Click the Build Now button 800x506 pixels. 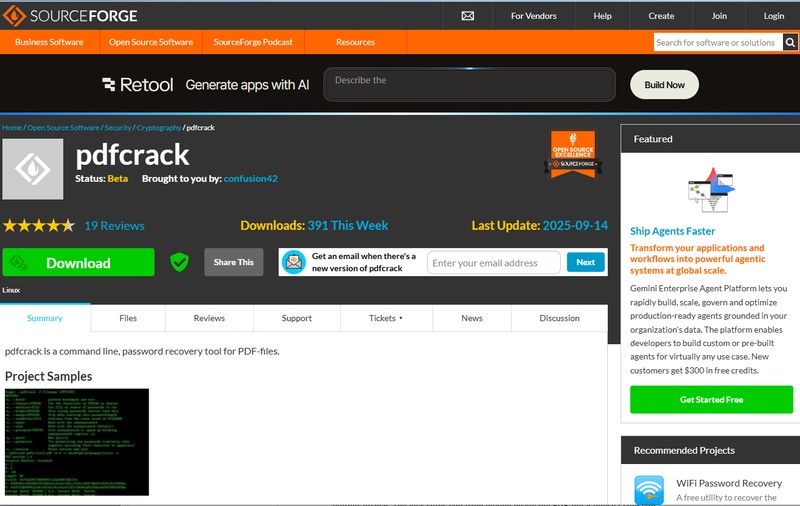click(x=664, y=85)
